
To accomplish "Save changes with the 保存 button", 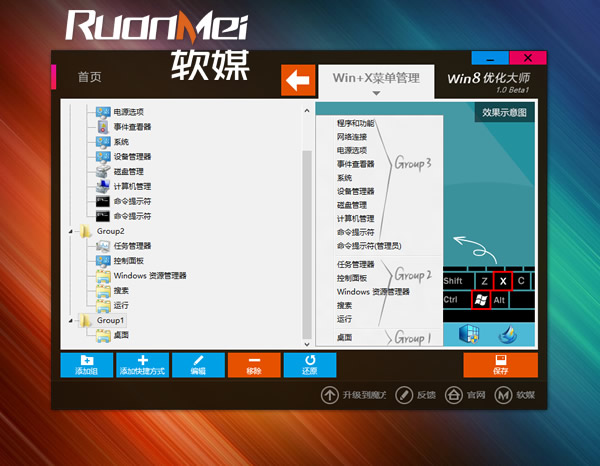I will (500, 364).
